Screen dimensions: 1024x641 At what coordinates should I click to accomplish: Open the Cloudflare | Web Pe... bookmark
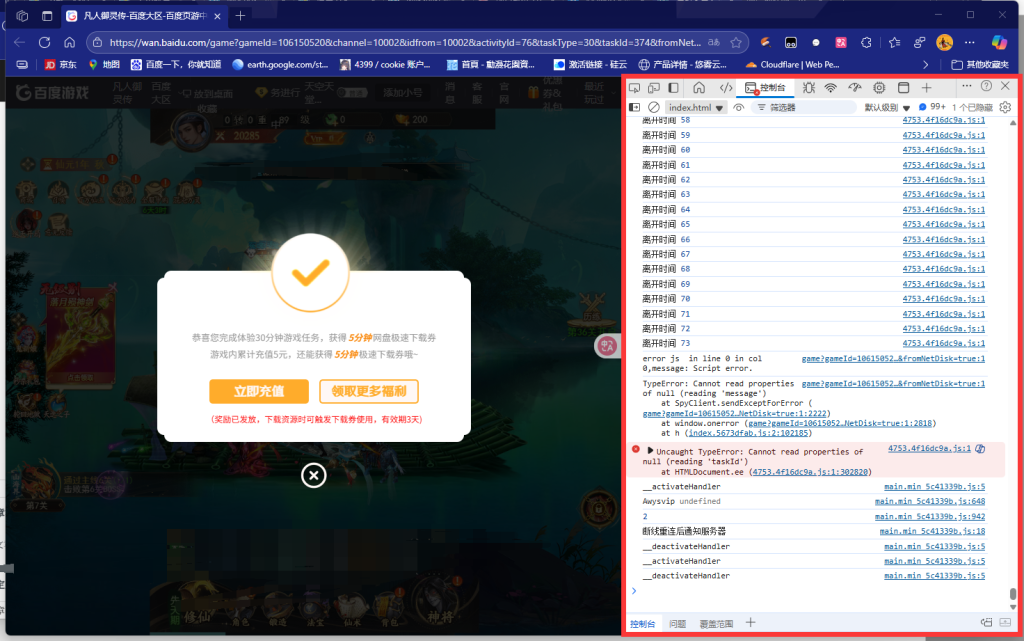coord(792,65)
